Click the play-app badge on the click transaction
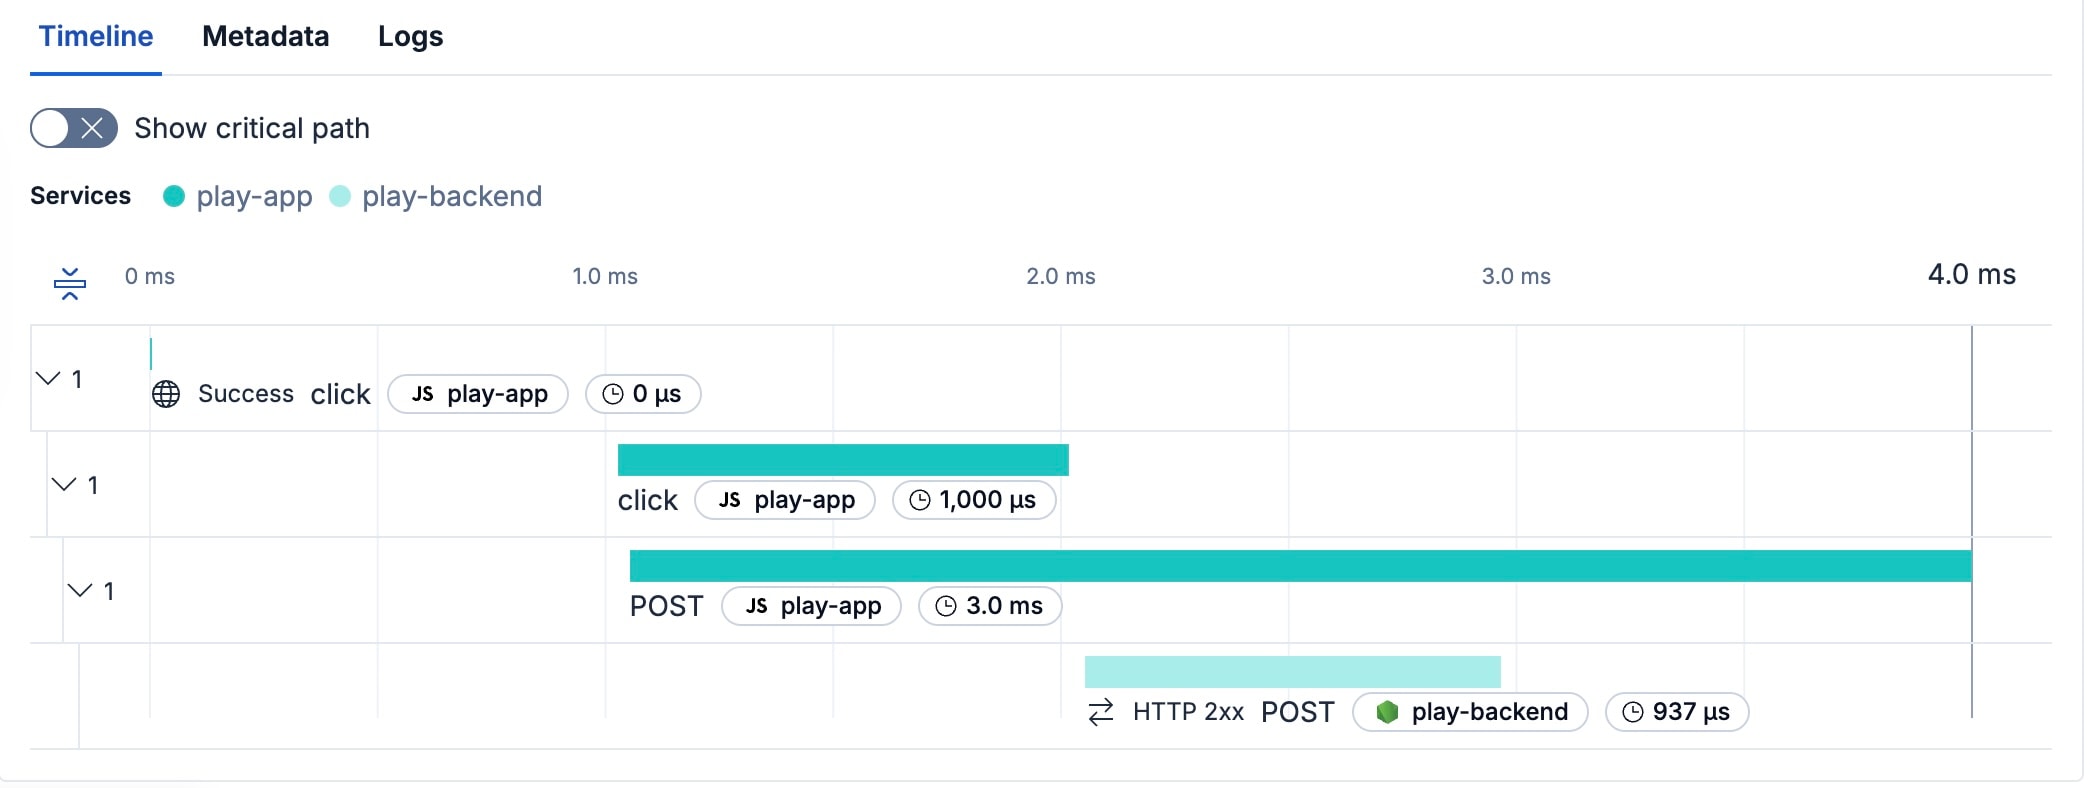Viewport: 2090px width, 788px height. pos(478,394)
